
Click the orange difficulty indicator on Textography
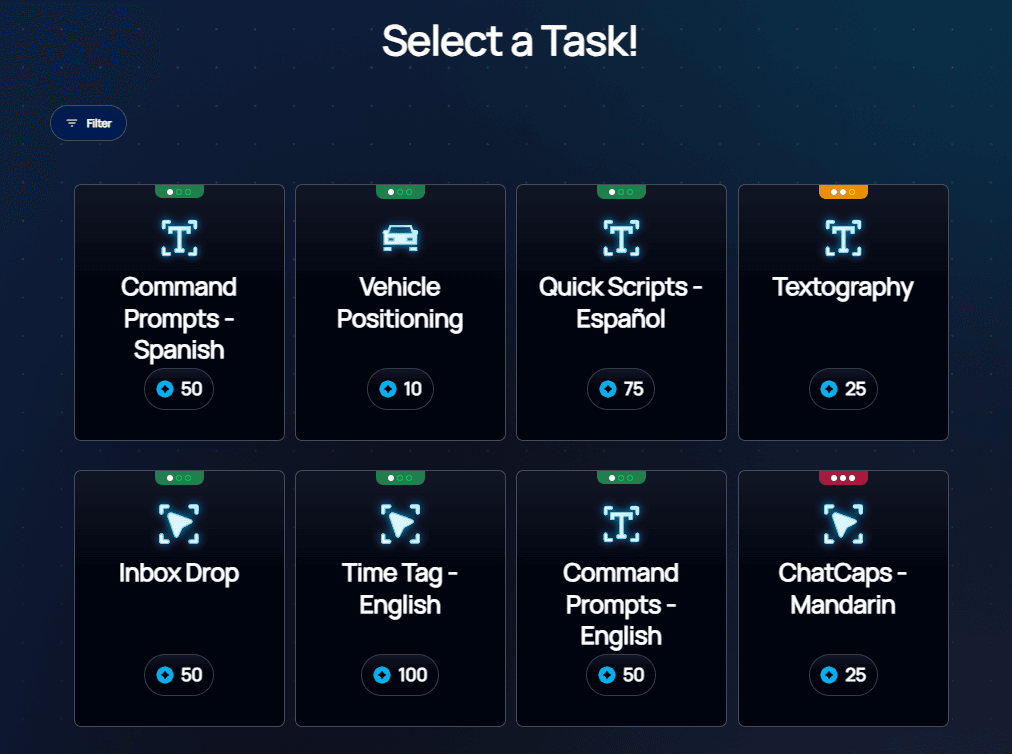[x=843, y=192]
